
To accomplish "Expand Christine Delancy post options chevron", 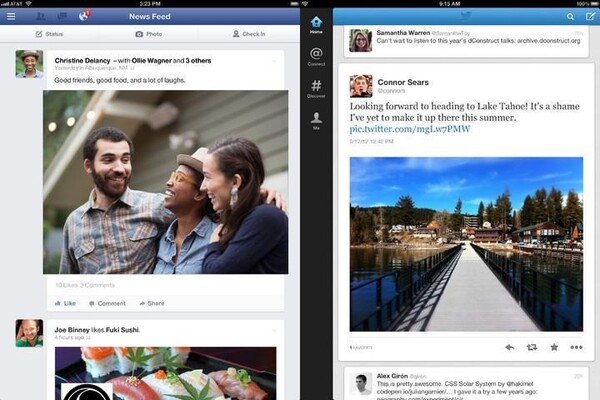I will (274, 61).
